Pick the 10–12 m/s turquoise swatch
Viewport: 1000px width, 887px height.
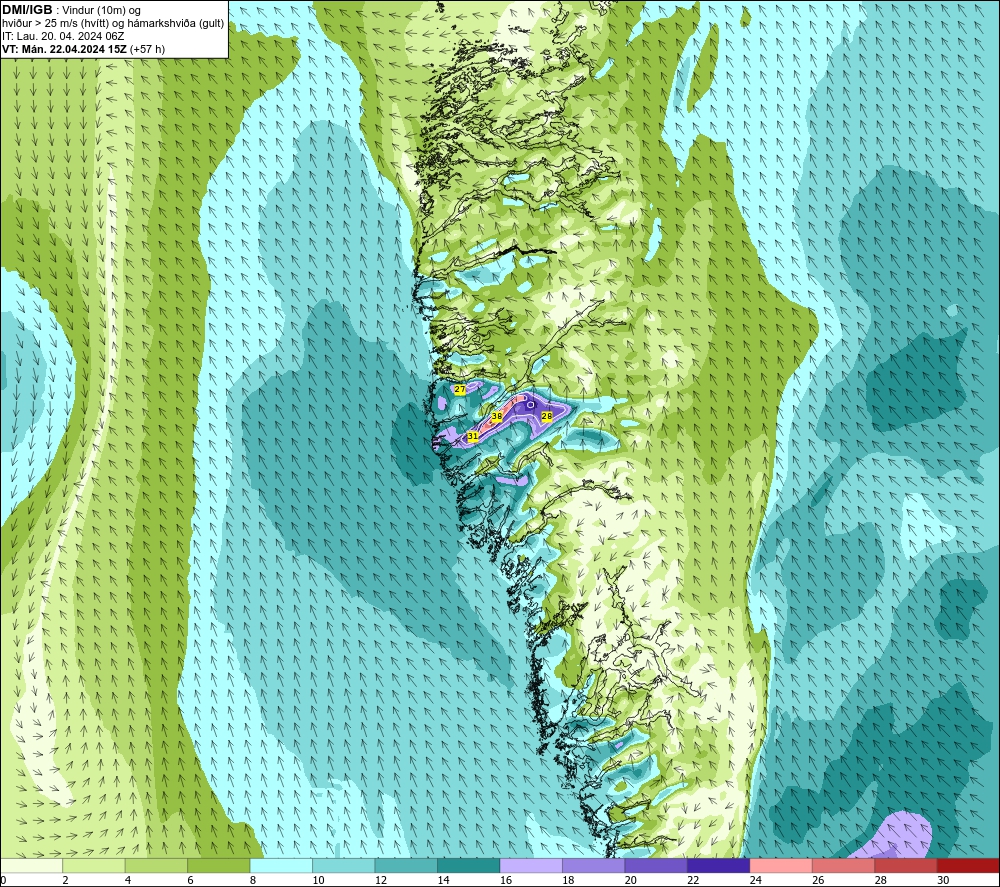click(x=344, y=865)
